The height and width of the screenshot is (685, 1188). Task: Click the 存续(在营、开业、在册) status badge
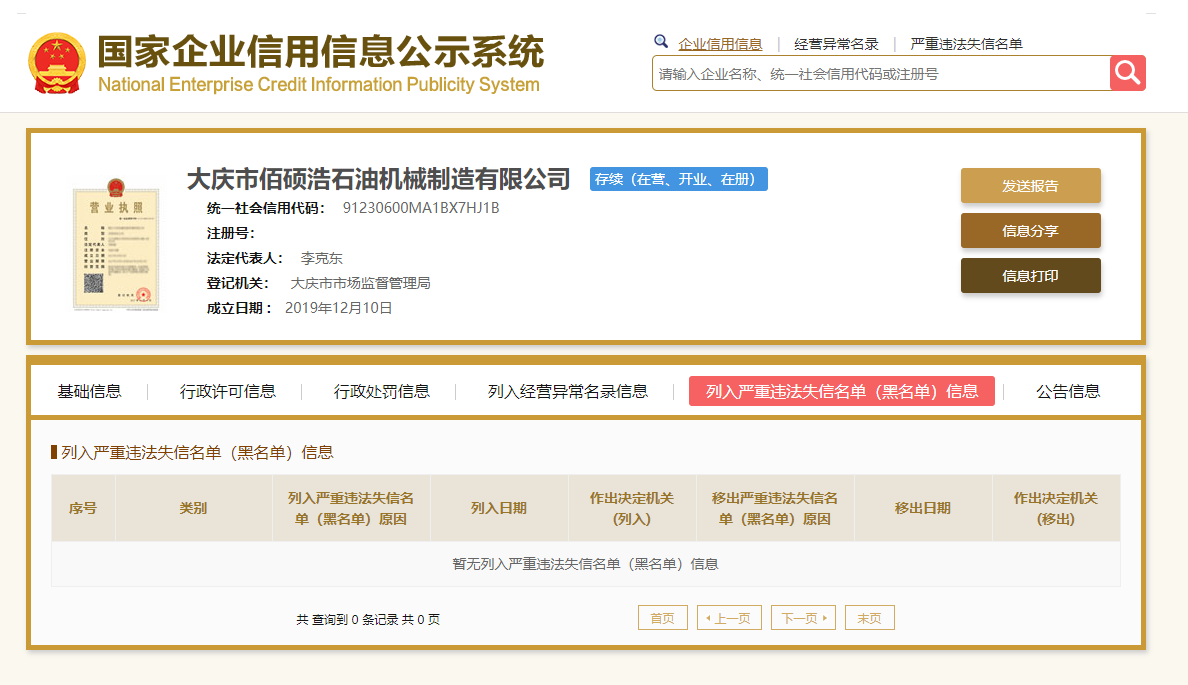tap(679, 179)
